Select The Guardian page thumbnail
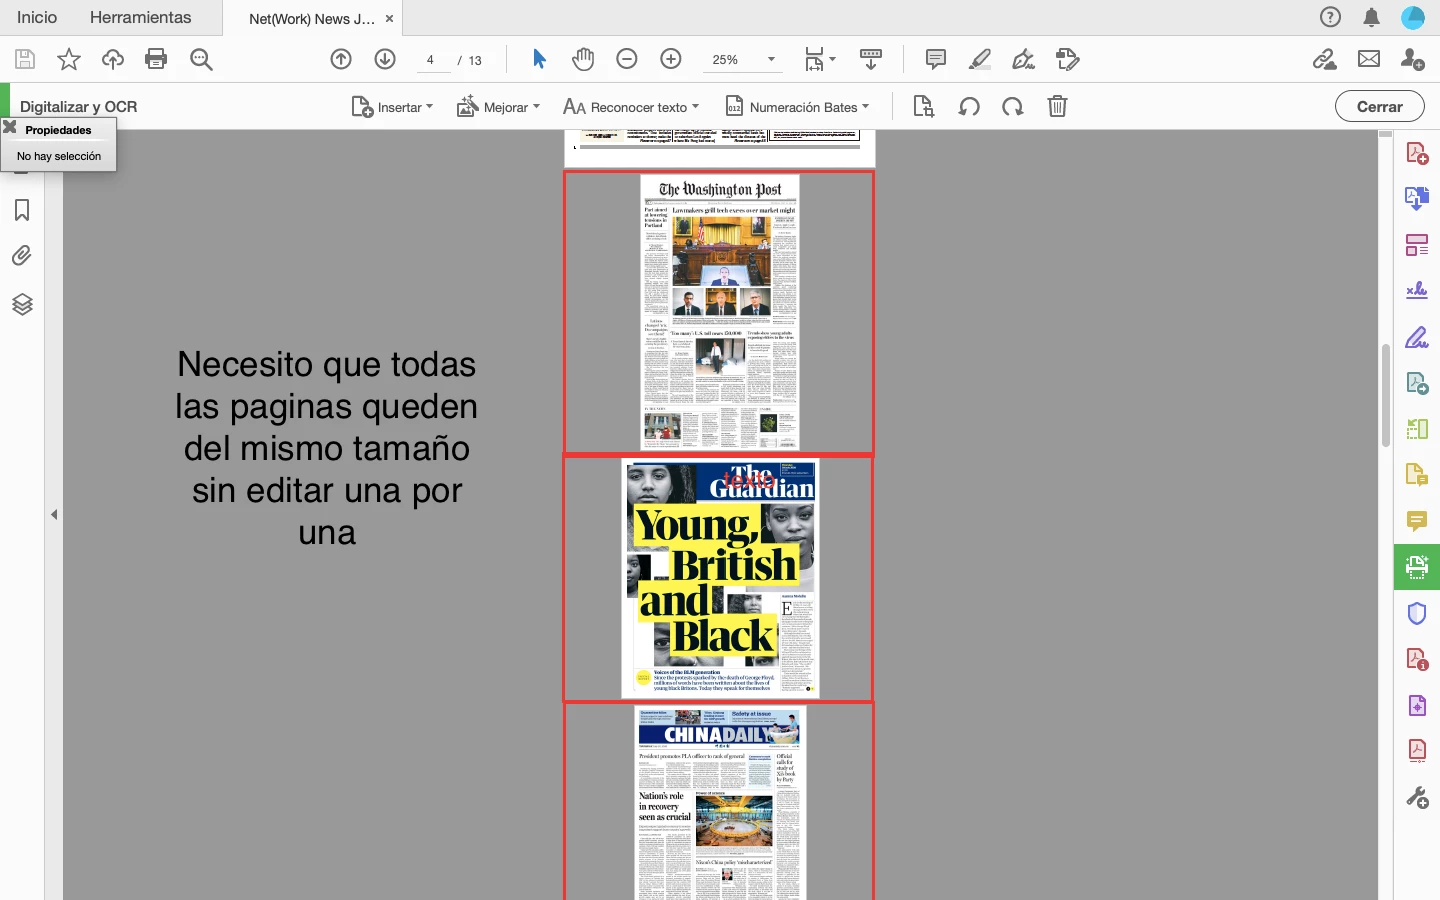Image resolution: width=1440 pixels, height=900 pixels. pyautogui.click(x=719, y=578)
